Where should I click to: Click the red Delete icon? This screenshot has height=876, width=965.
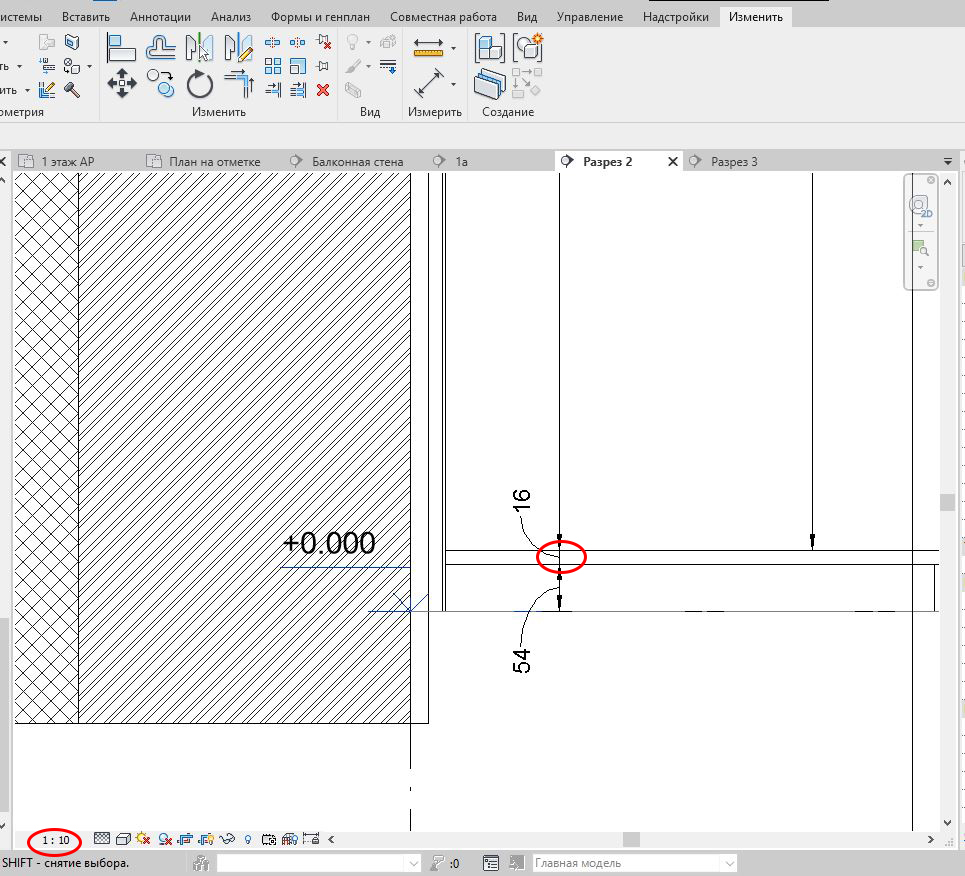(322, 90)
